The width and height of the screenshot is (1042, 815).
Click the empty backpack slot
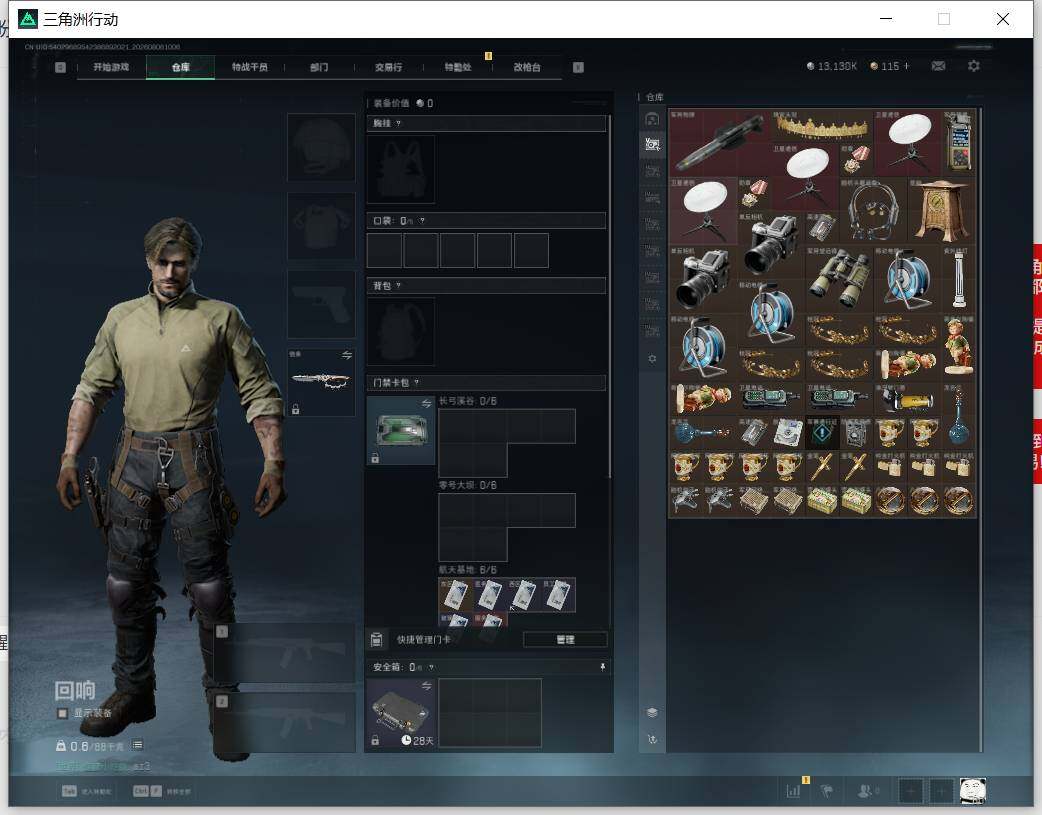point(401,331)
